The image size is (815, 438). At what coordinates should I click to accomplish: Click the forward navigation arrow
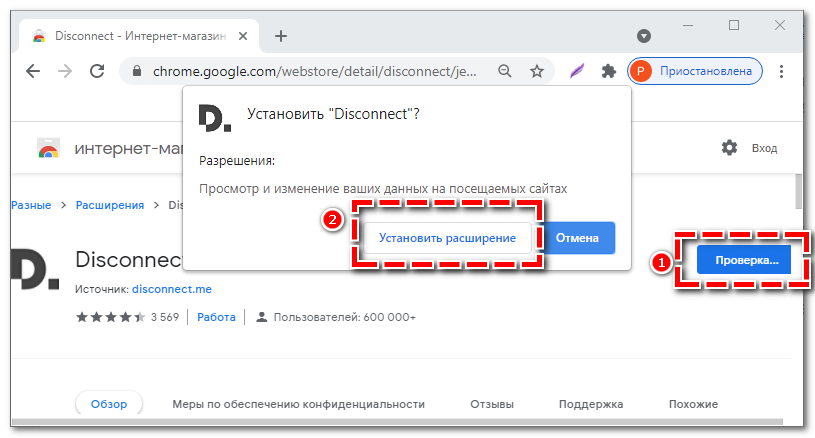[x=65, y=71]
